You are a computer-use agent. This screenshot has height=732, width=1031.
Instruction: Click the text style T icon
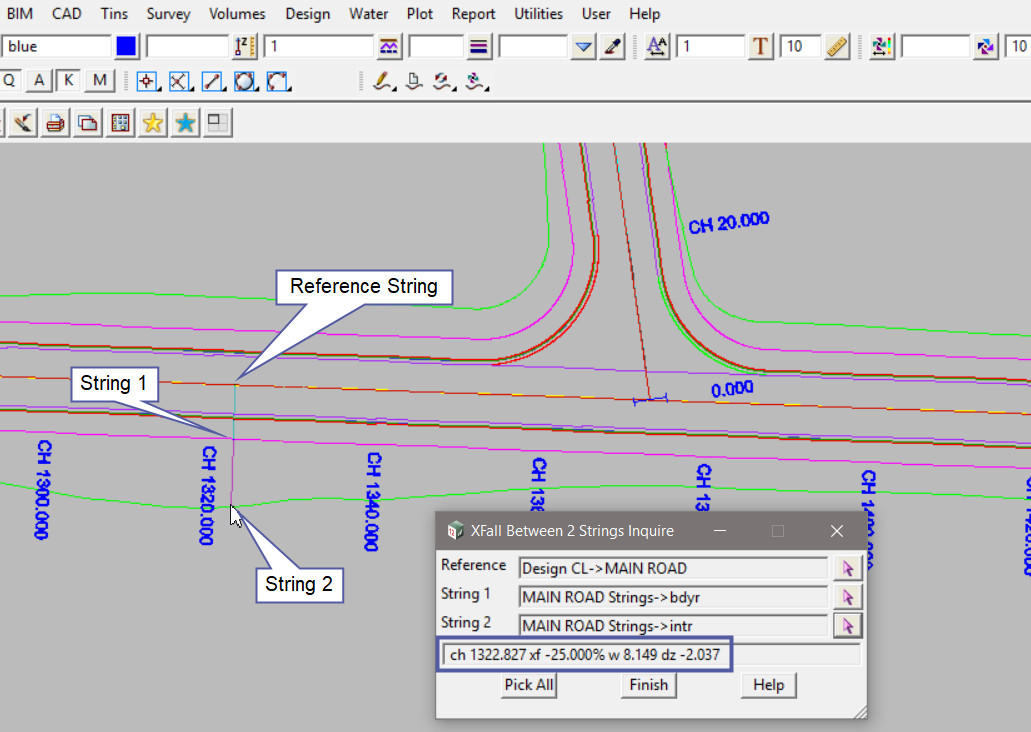click(761, 47)
